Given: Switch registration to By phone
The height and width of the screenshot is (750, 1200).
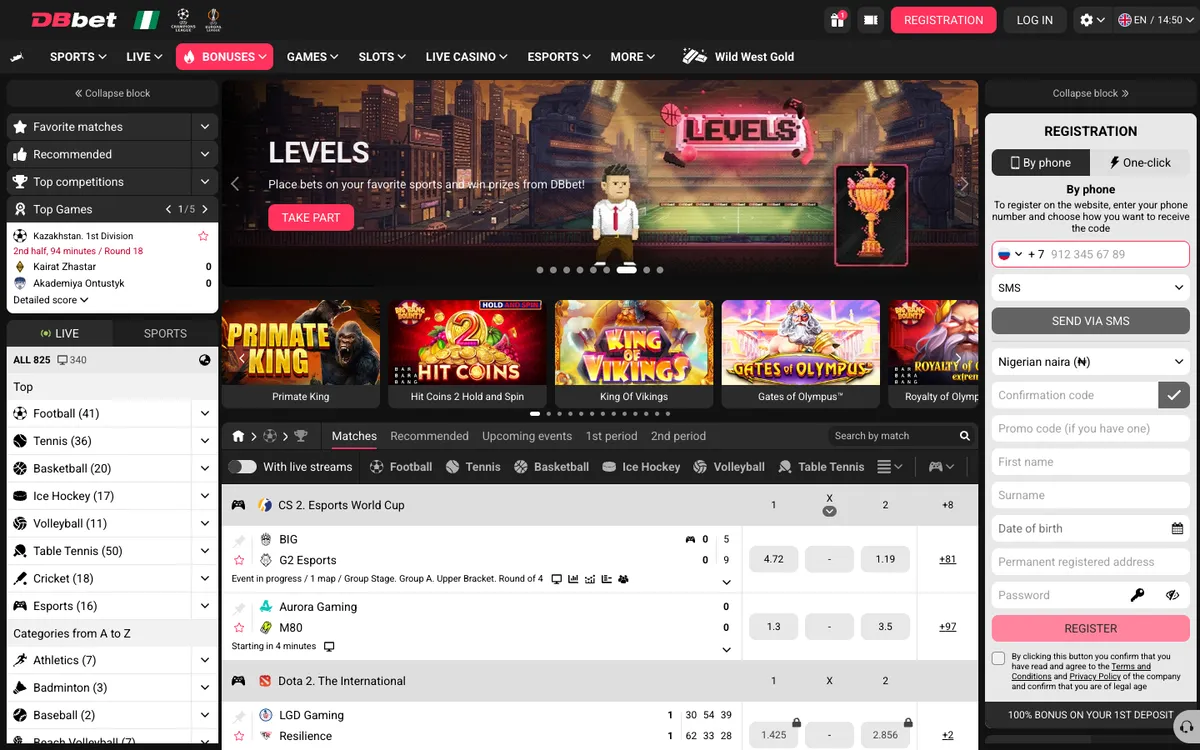Looking at the screenshot, I should (x=1040, y=163).
